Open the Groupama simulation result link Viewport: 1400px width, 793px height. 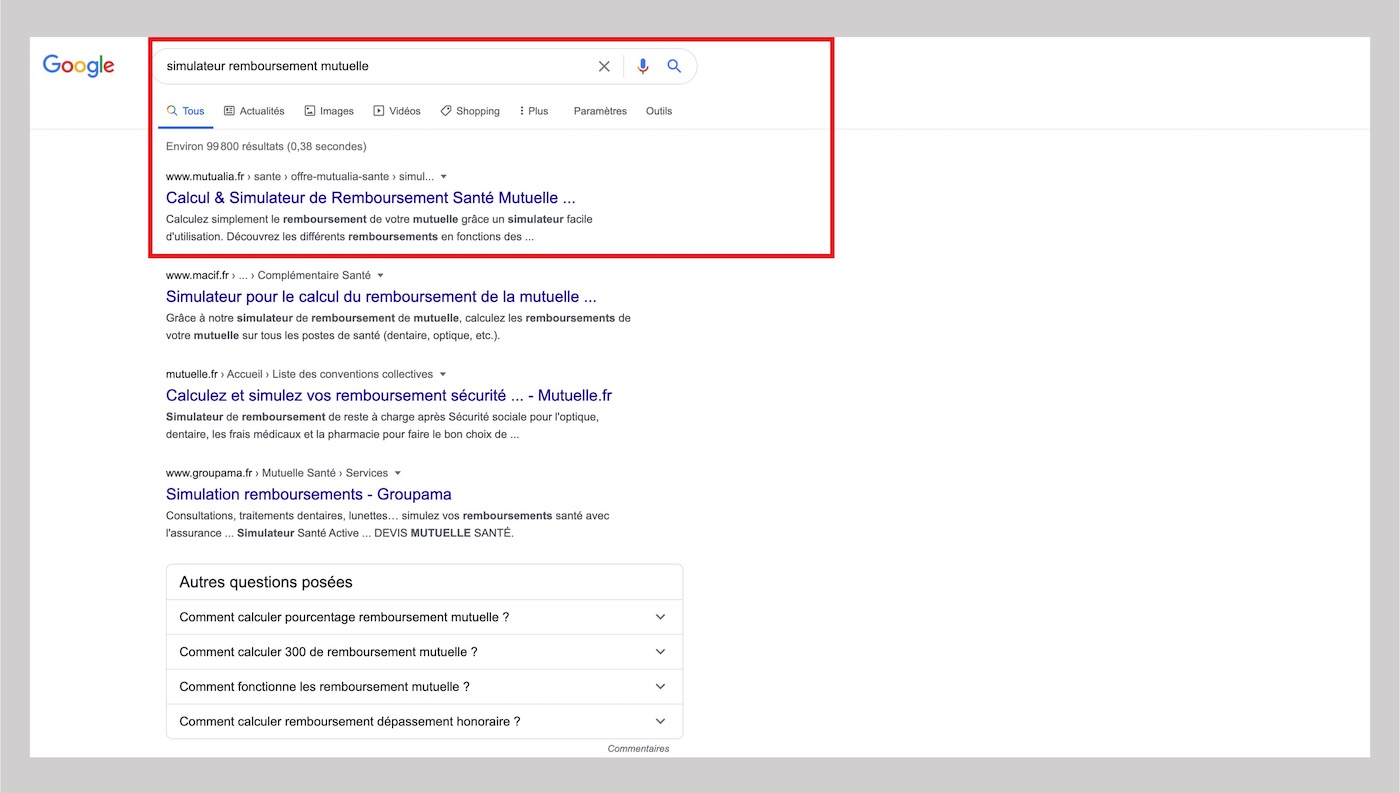tap(308, 494)
